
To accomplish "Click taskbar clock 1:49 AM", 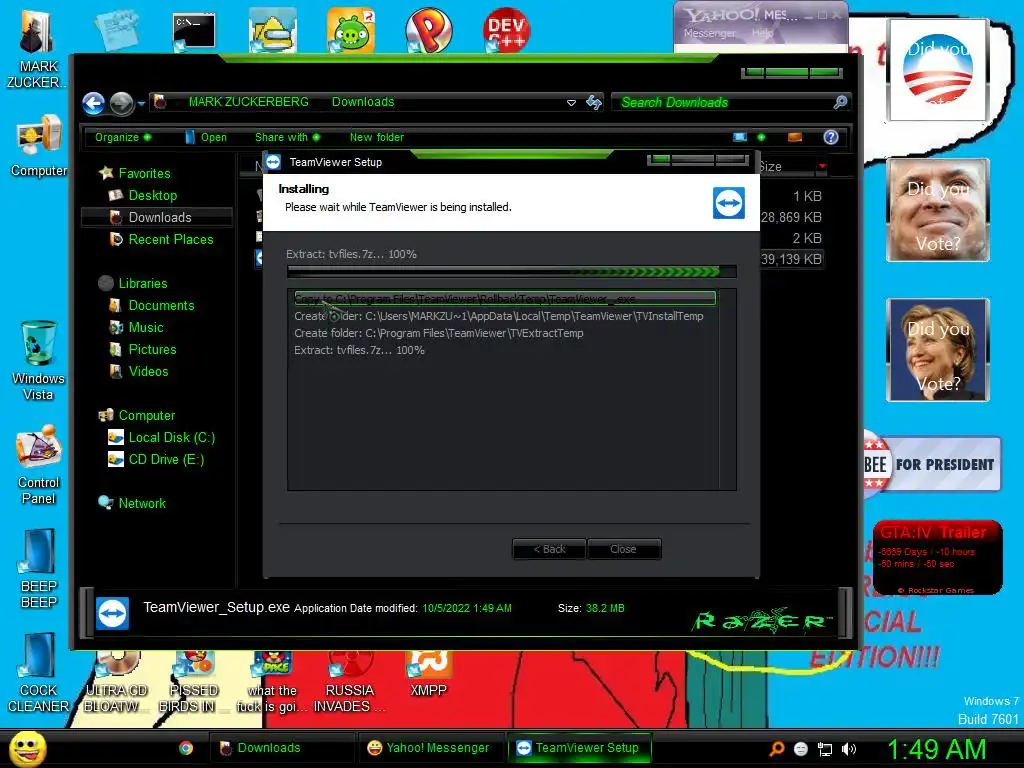I will 936,749.
